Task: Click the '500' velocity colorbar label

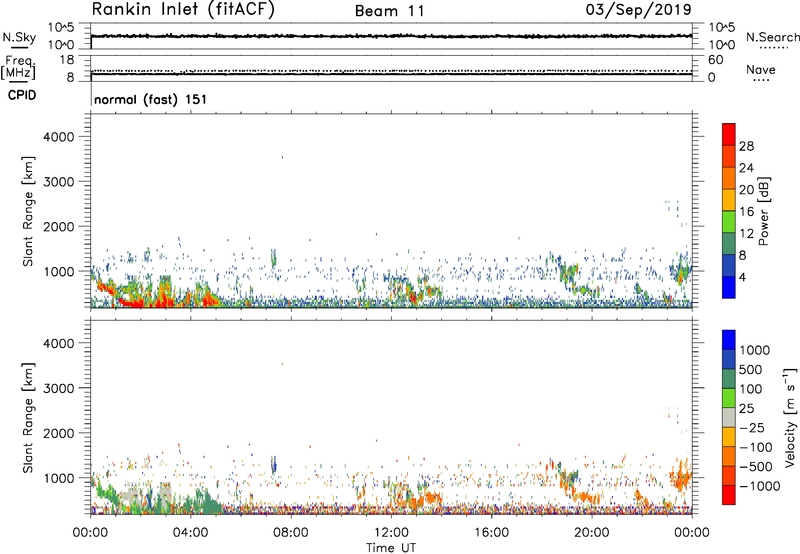Action: [x=751, y=370]
